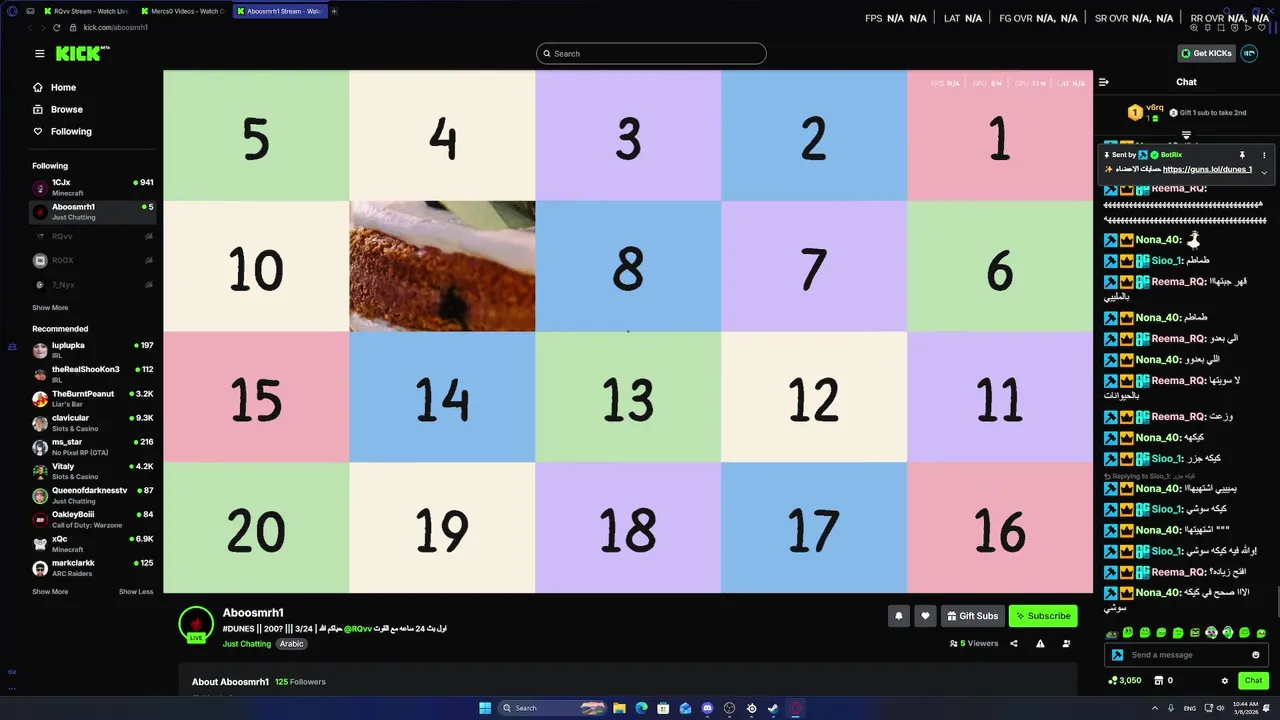Viewport: 1280px width, 720px height.
Task: Click the cake image tile in stream
Action: (442, 266)
